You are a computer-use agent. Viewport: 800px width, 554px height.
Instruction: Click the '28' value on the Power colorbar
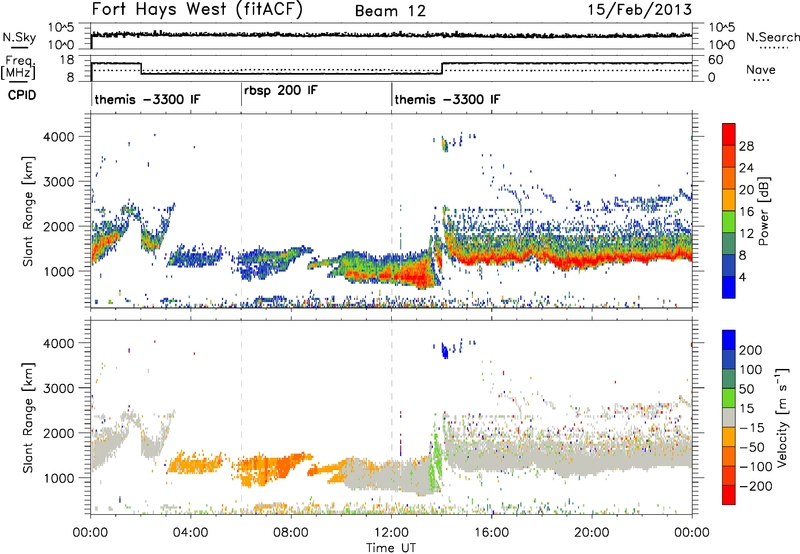click(746, 146)
